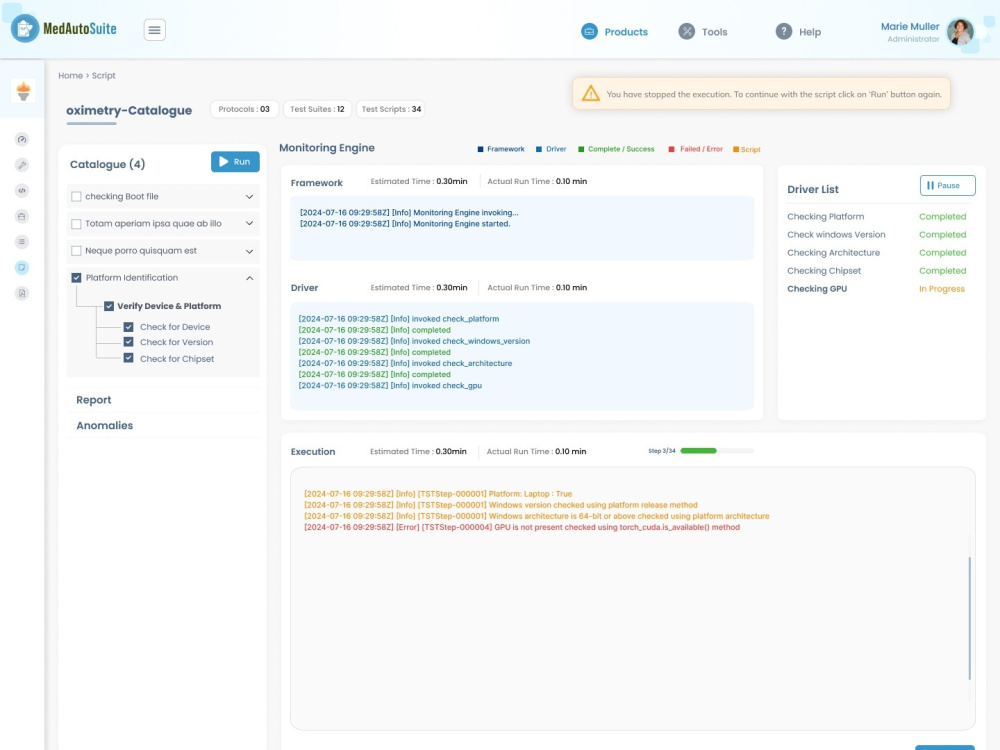Click Marie Muller's avatar photo
This screenshot has height=750, width=1000.
click(x=960, y=31)
